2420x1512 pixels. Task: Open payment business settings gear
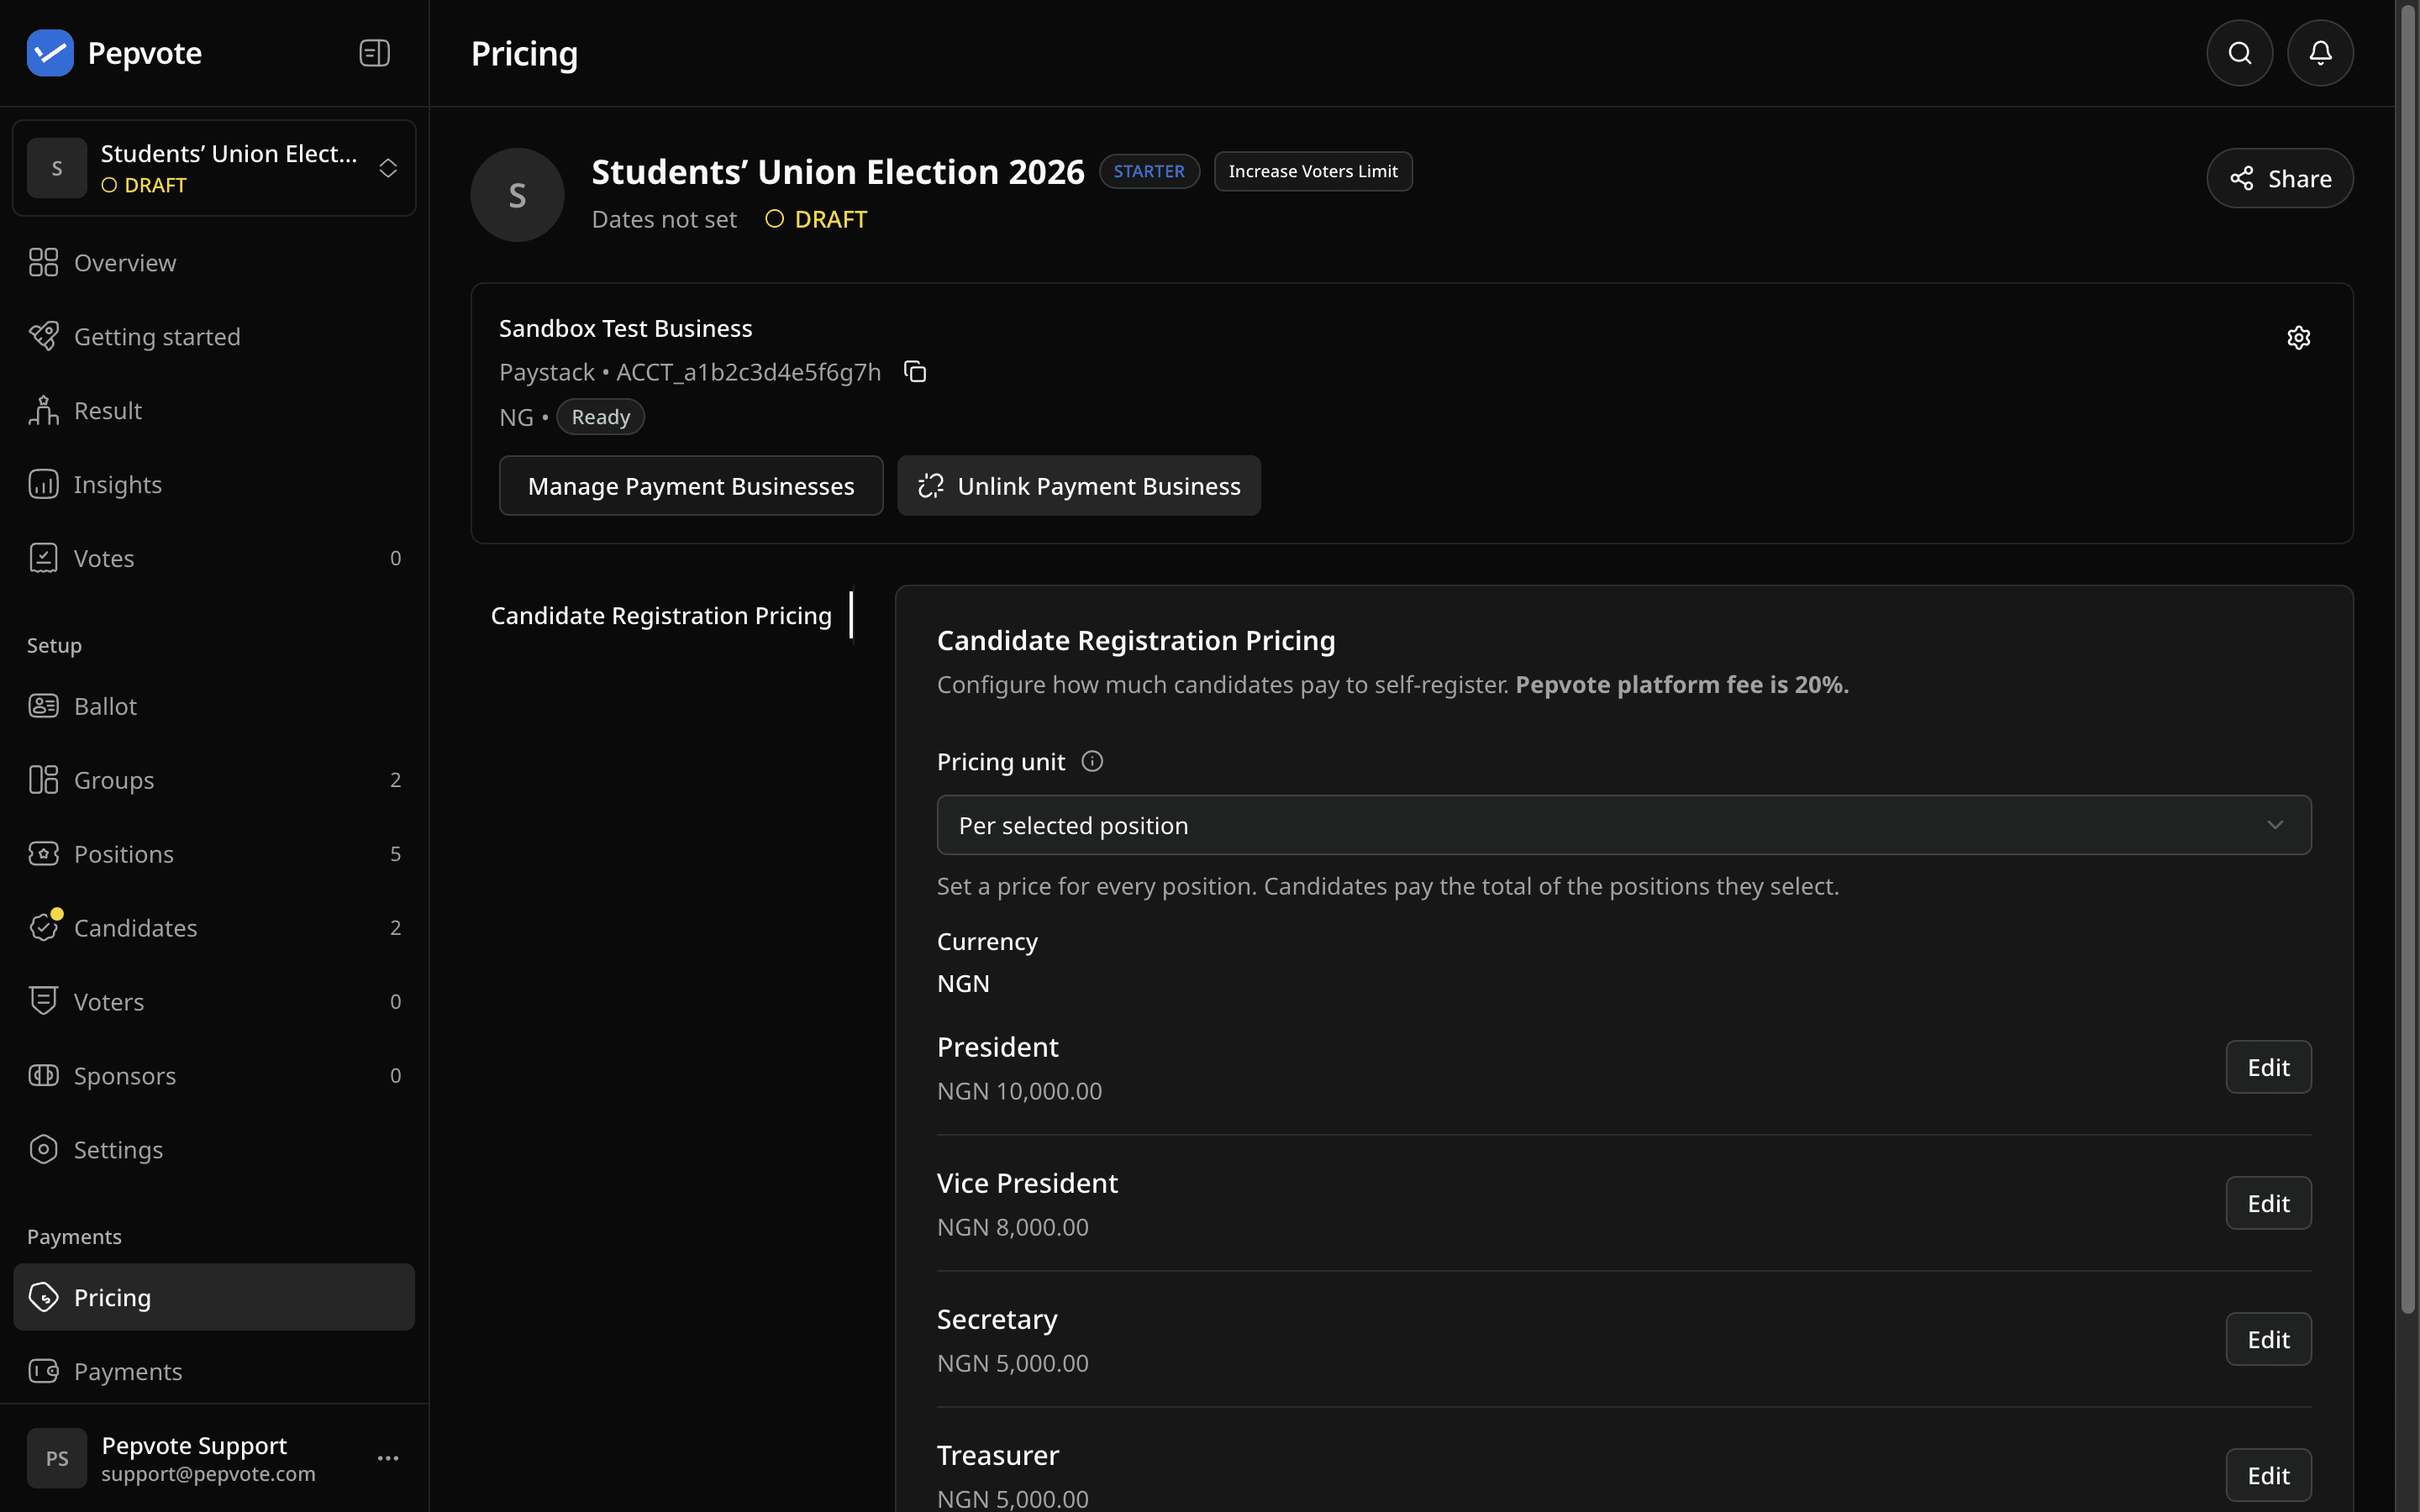[2298, 338]
